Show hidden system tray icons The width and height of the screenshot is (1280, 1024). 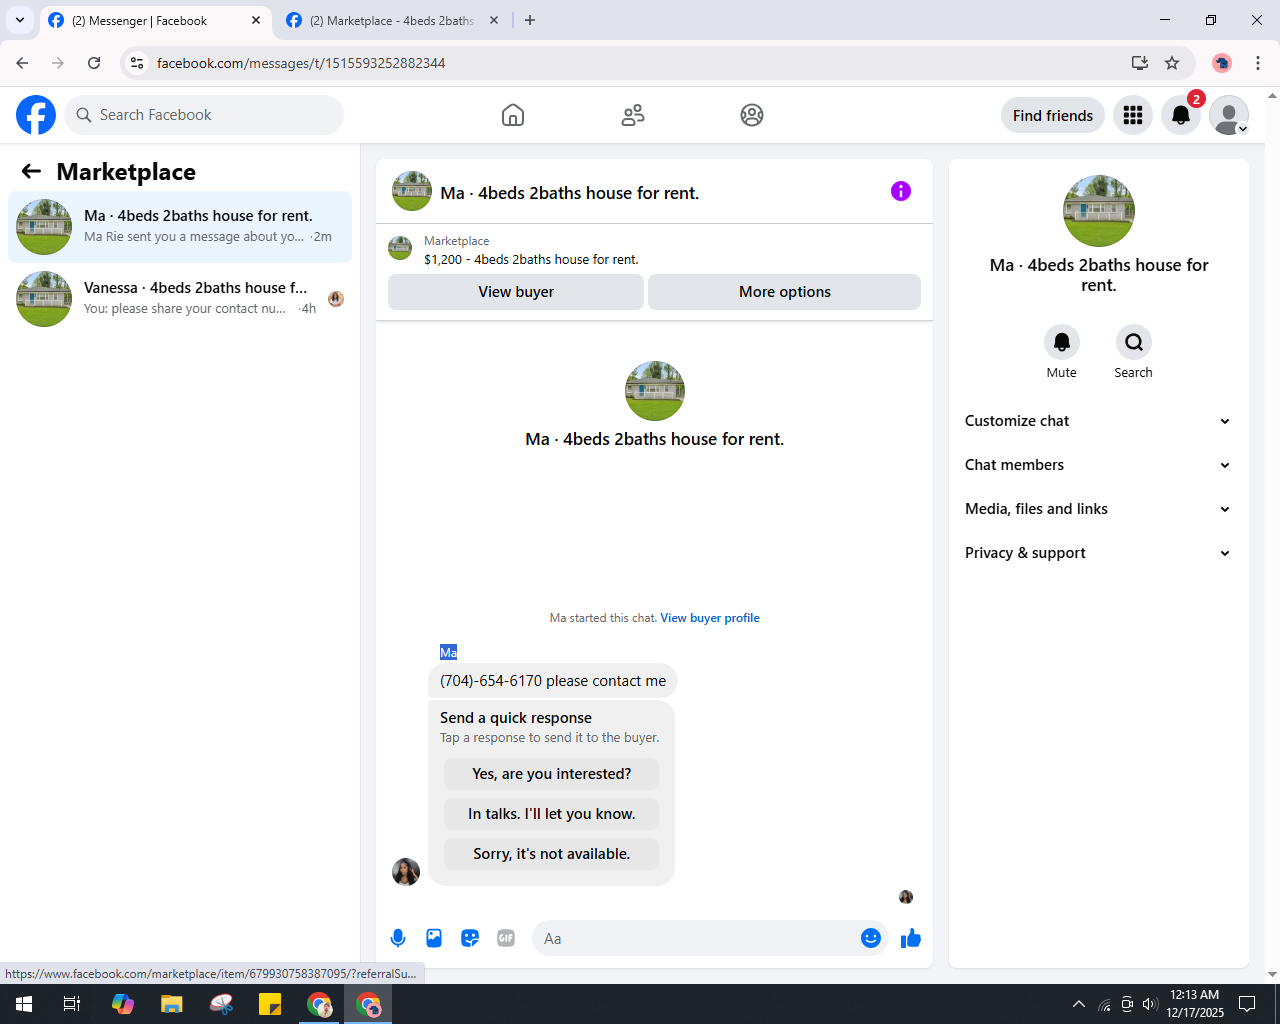tap(1078, 1004)
